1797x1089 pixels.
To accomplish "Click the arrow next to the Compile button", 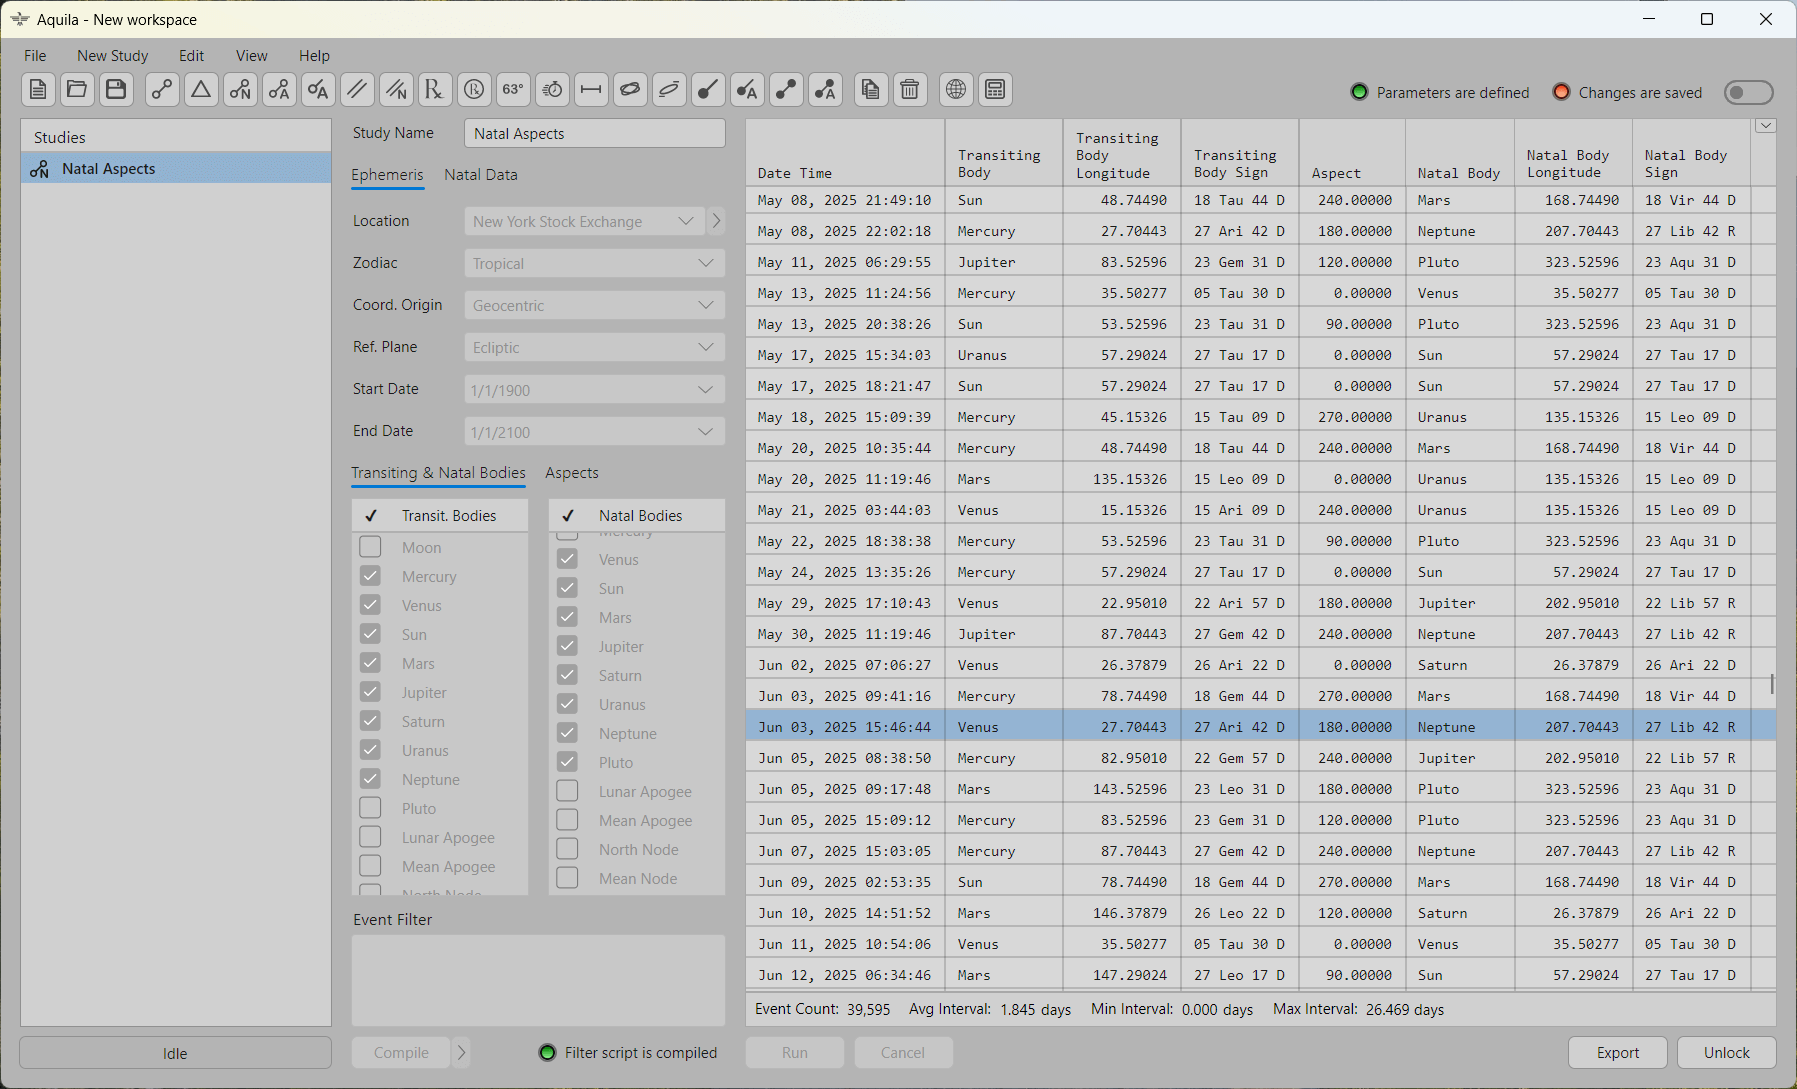I will [461, 1052].
